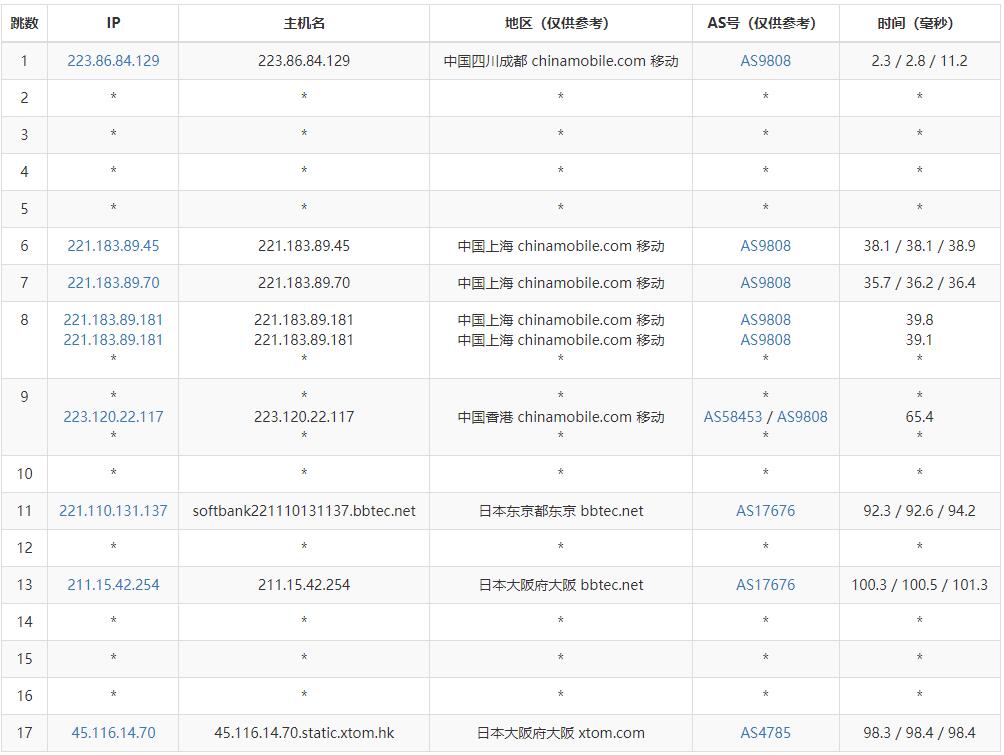Click the 223.86.84.129 IP link in hop 1

[113, 61]
